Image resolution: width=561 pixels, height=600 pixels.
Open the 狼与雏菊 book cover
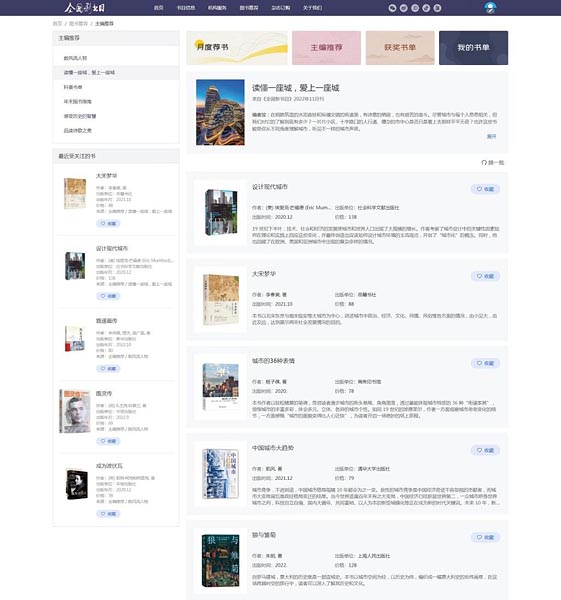coord(220,561)
